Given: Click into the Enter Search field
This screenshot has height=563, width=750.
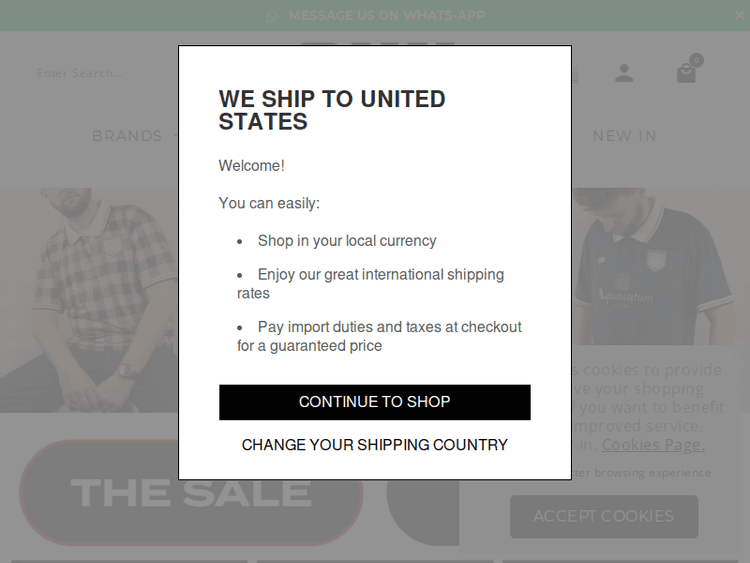Looking at the screenshot, I should pos(90,73).
